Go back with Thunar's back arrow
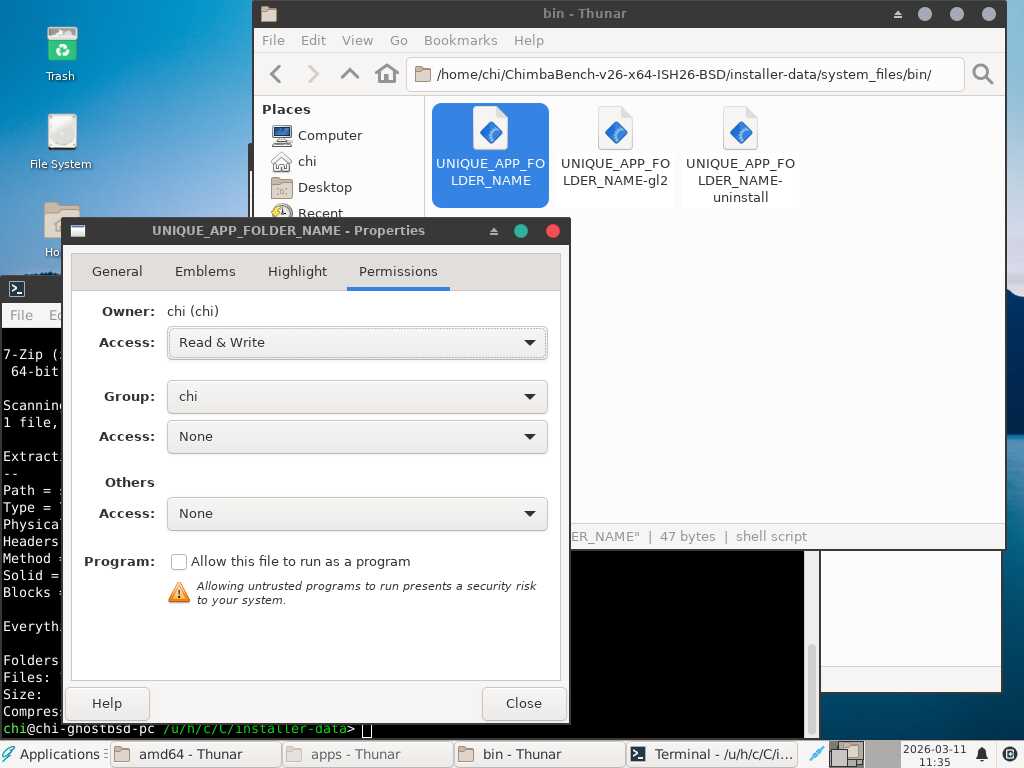The width and height of the screenshot is (1024, 768). click(x=276, y=74)
